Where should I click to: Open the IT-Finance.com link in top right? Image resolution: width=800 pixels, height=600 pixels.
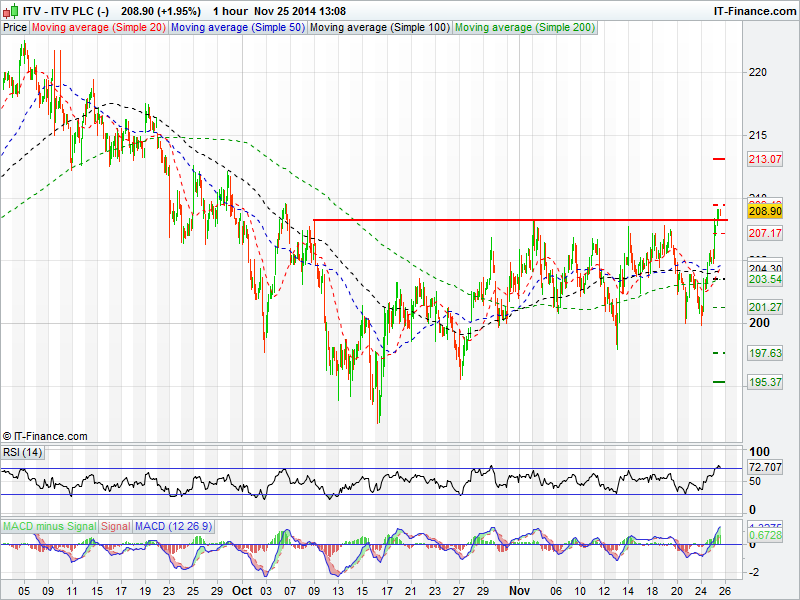(x=754, y=10)
